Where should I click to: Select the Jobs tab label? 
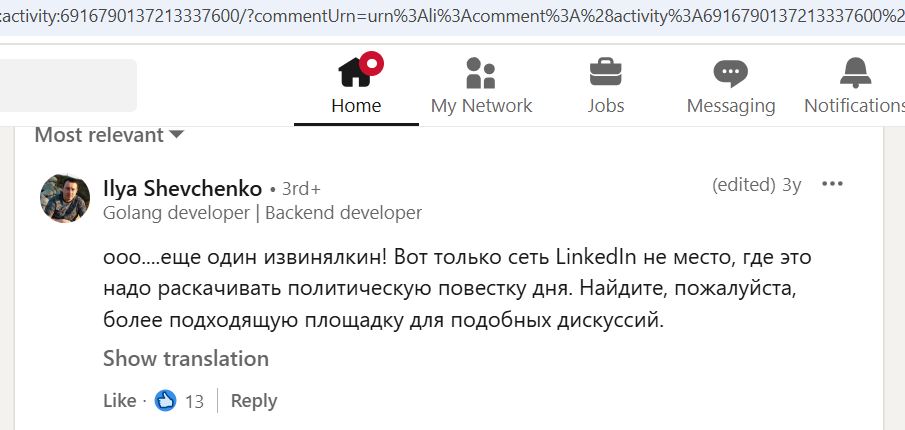tap(606, 106)
